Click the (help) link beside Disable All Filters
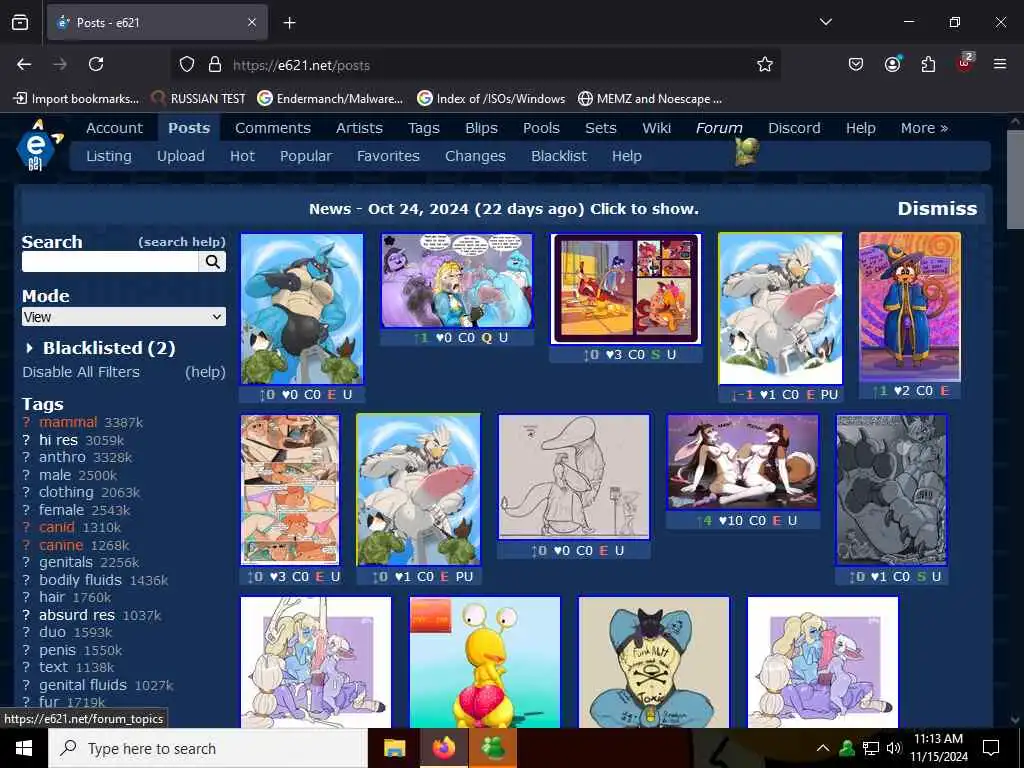The height and width of the screenshot is (768, 1024). pos(205,372)
